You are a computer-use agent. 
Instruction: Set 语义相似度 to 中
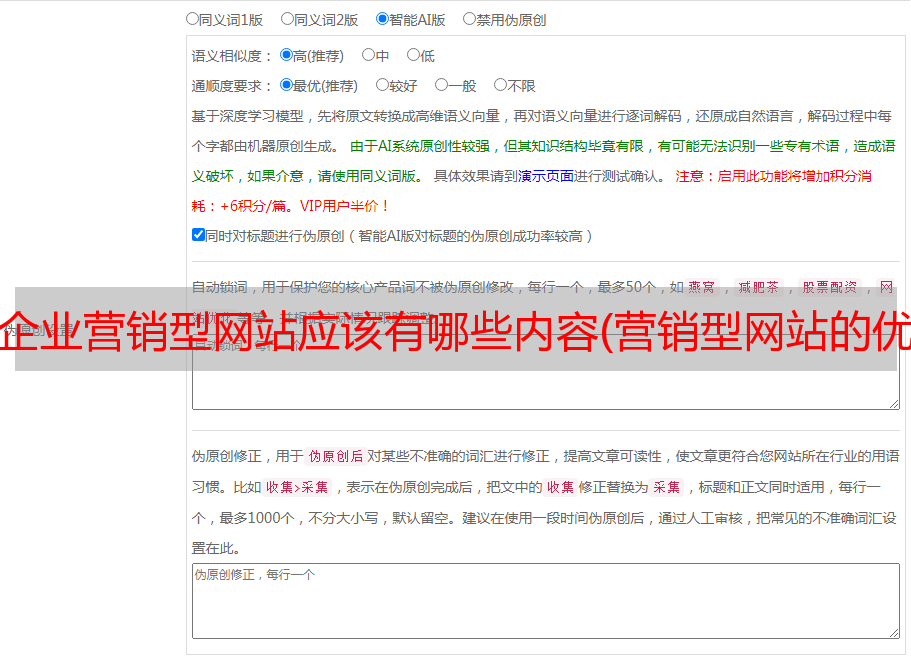click(368, 55)
